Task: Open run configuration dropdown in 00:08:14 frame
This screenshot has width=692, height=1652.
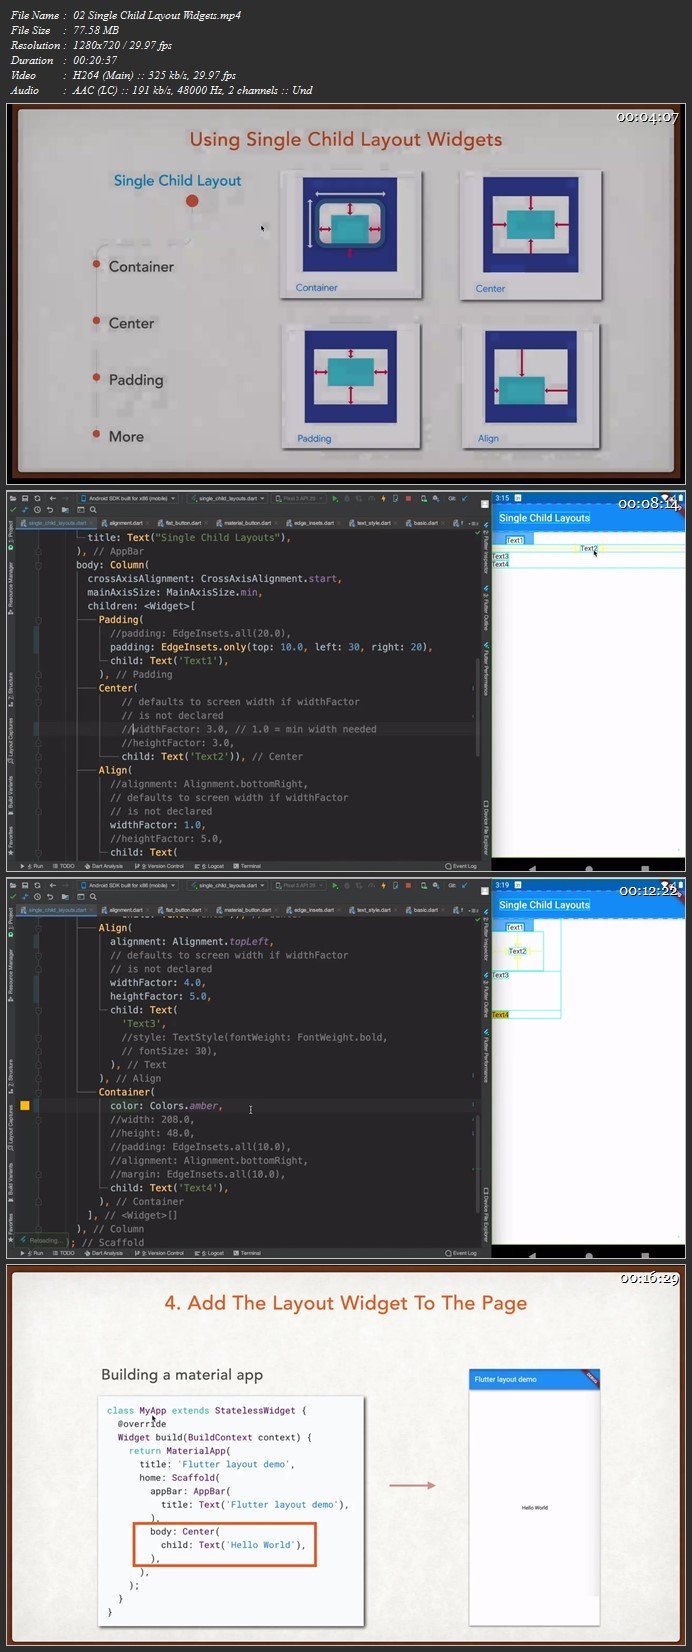Action: 229,497
